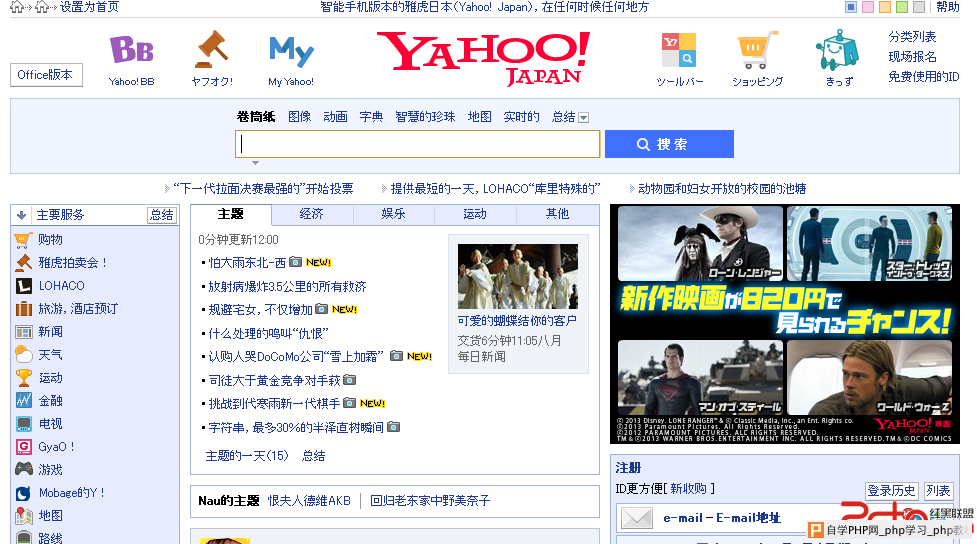Click the 天气 weather sidebar icon

(24, 355)
